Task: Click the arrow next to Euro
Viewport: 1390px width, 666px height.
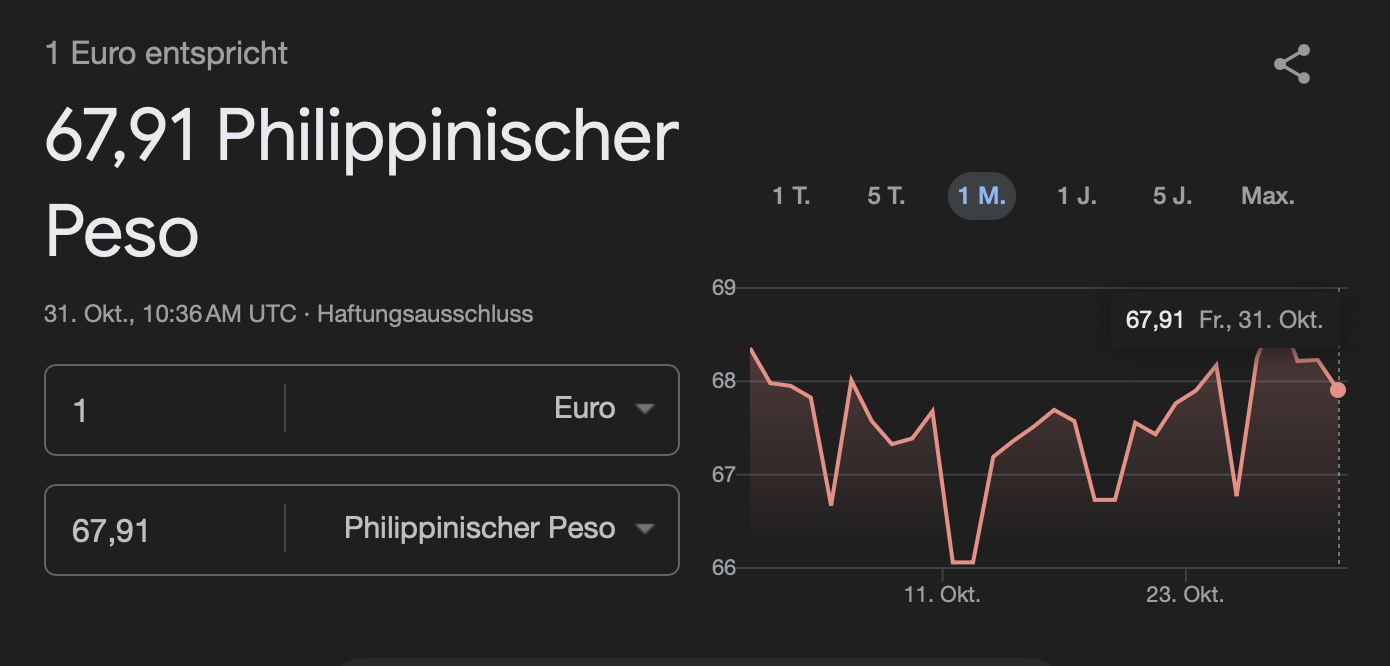Action: click(x=645, y=409)
